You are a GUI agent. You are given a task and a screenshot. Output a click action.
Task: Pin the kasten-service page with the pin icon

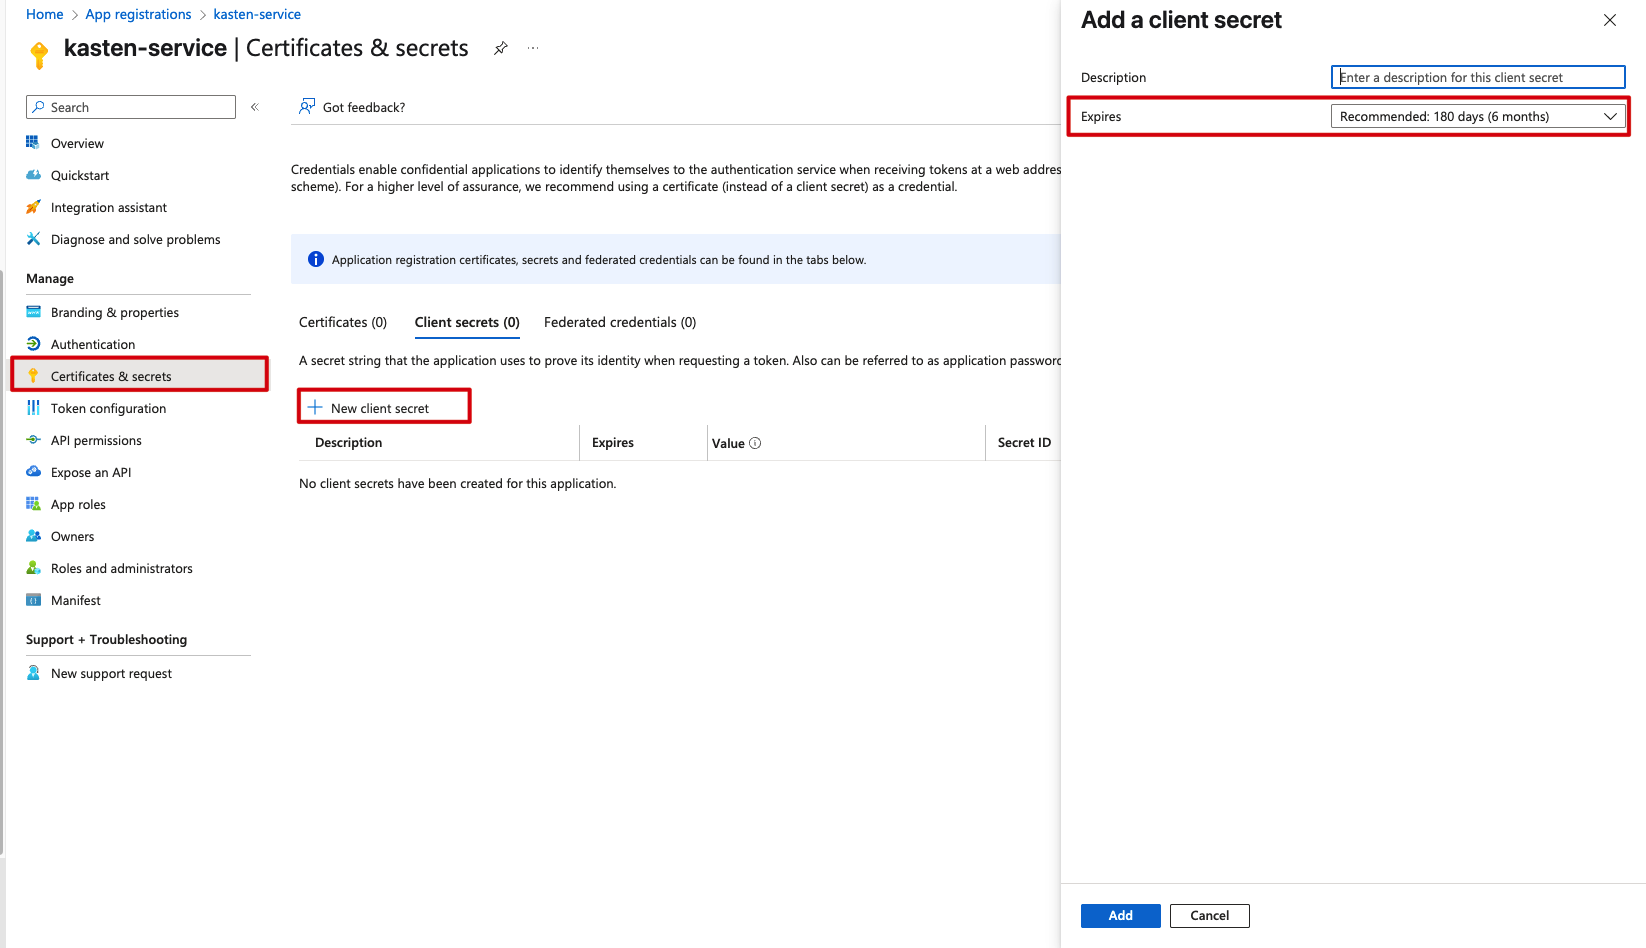point(501,48)
